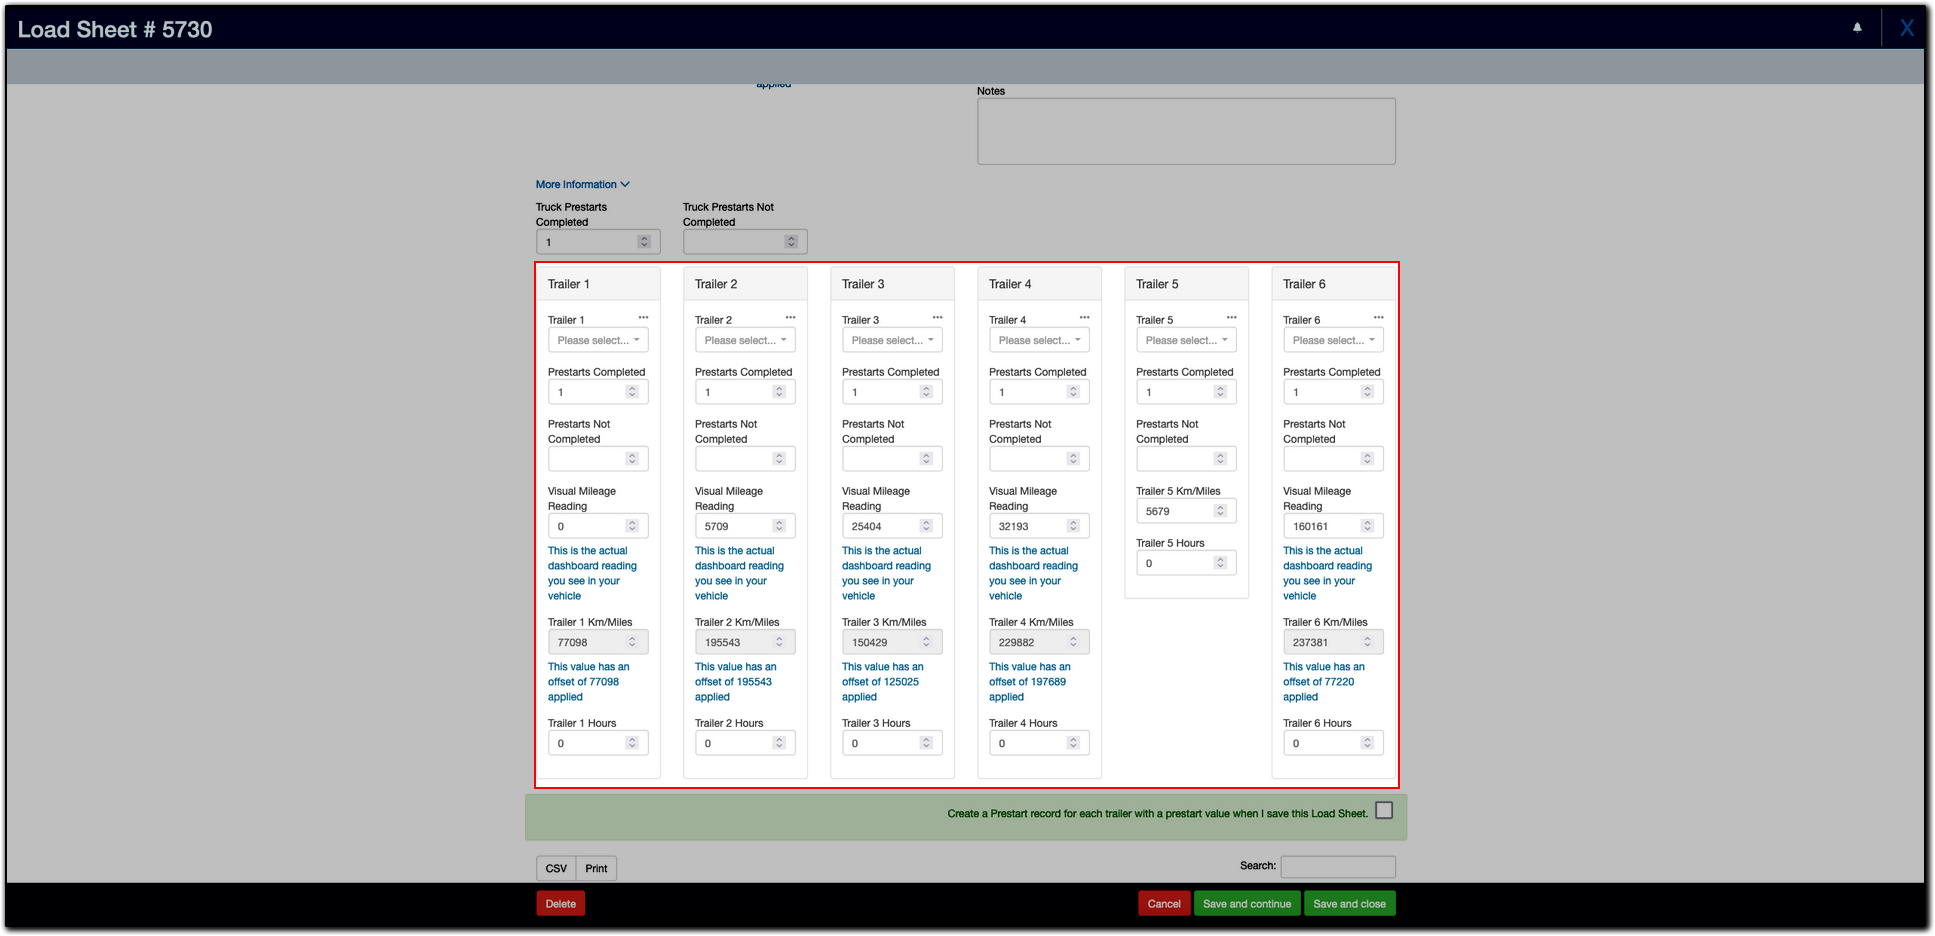This screenshot has width=1935, height=936.
Task: Open the notifications bell icon
Action: [x=1857, y=28]
